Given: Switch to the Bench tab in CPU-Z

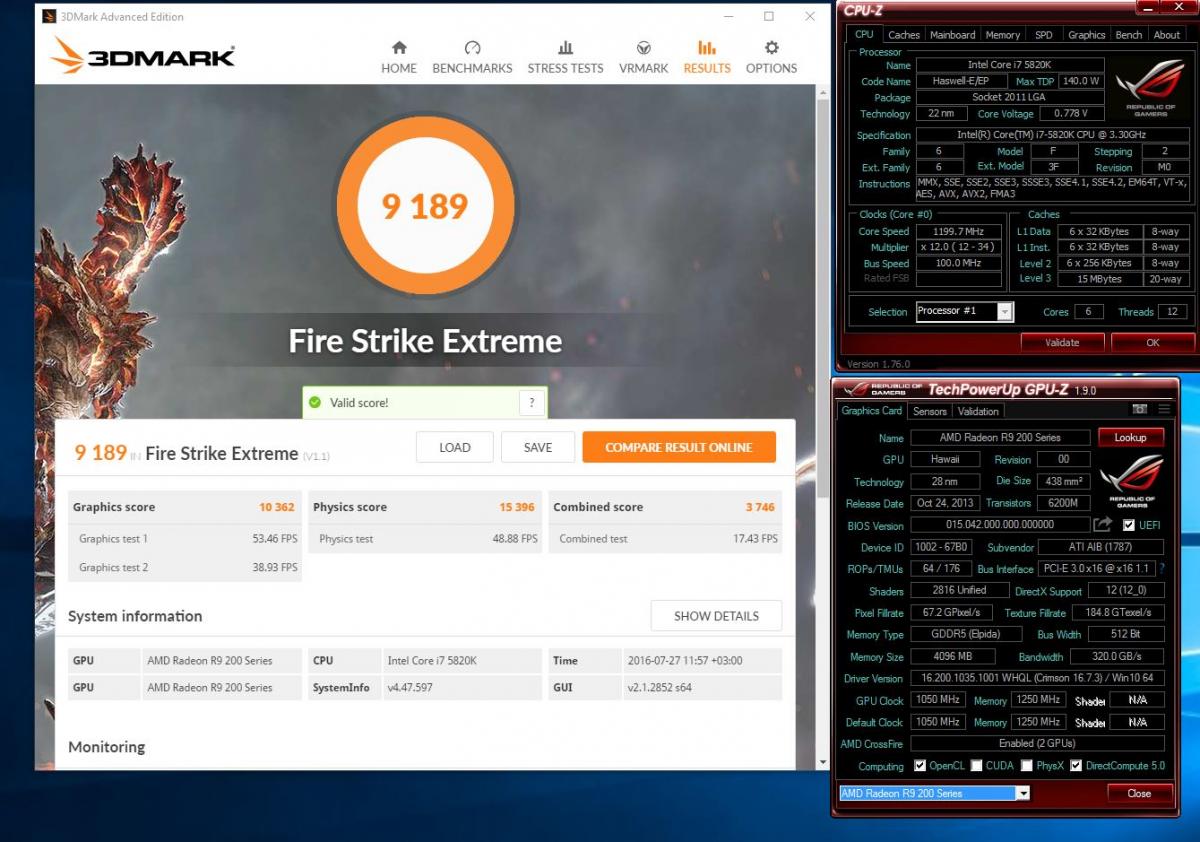Looking at the screenshot, I should (1129, 35).
